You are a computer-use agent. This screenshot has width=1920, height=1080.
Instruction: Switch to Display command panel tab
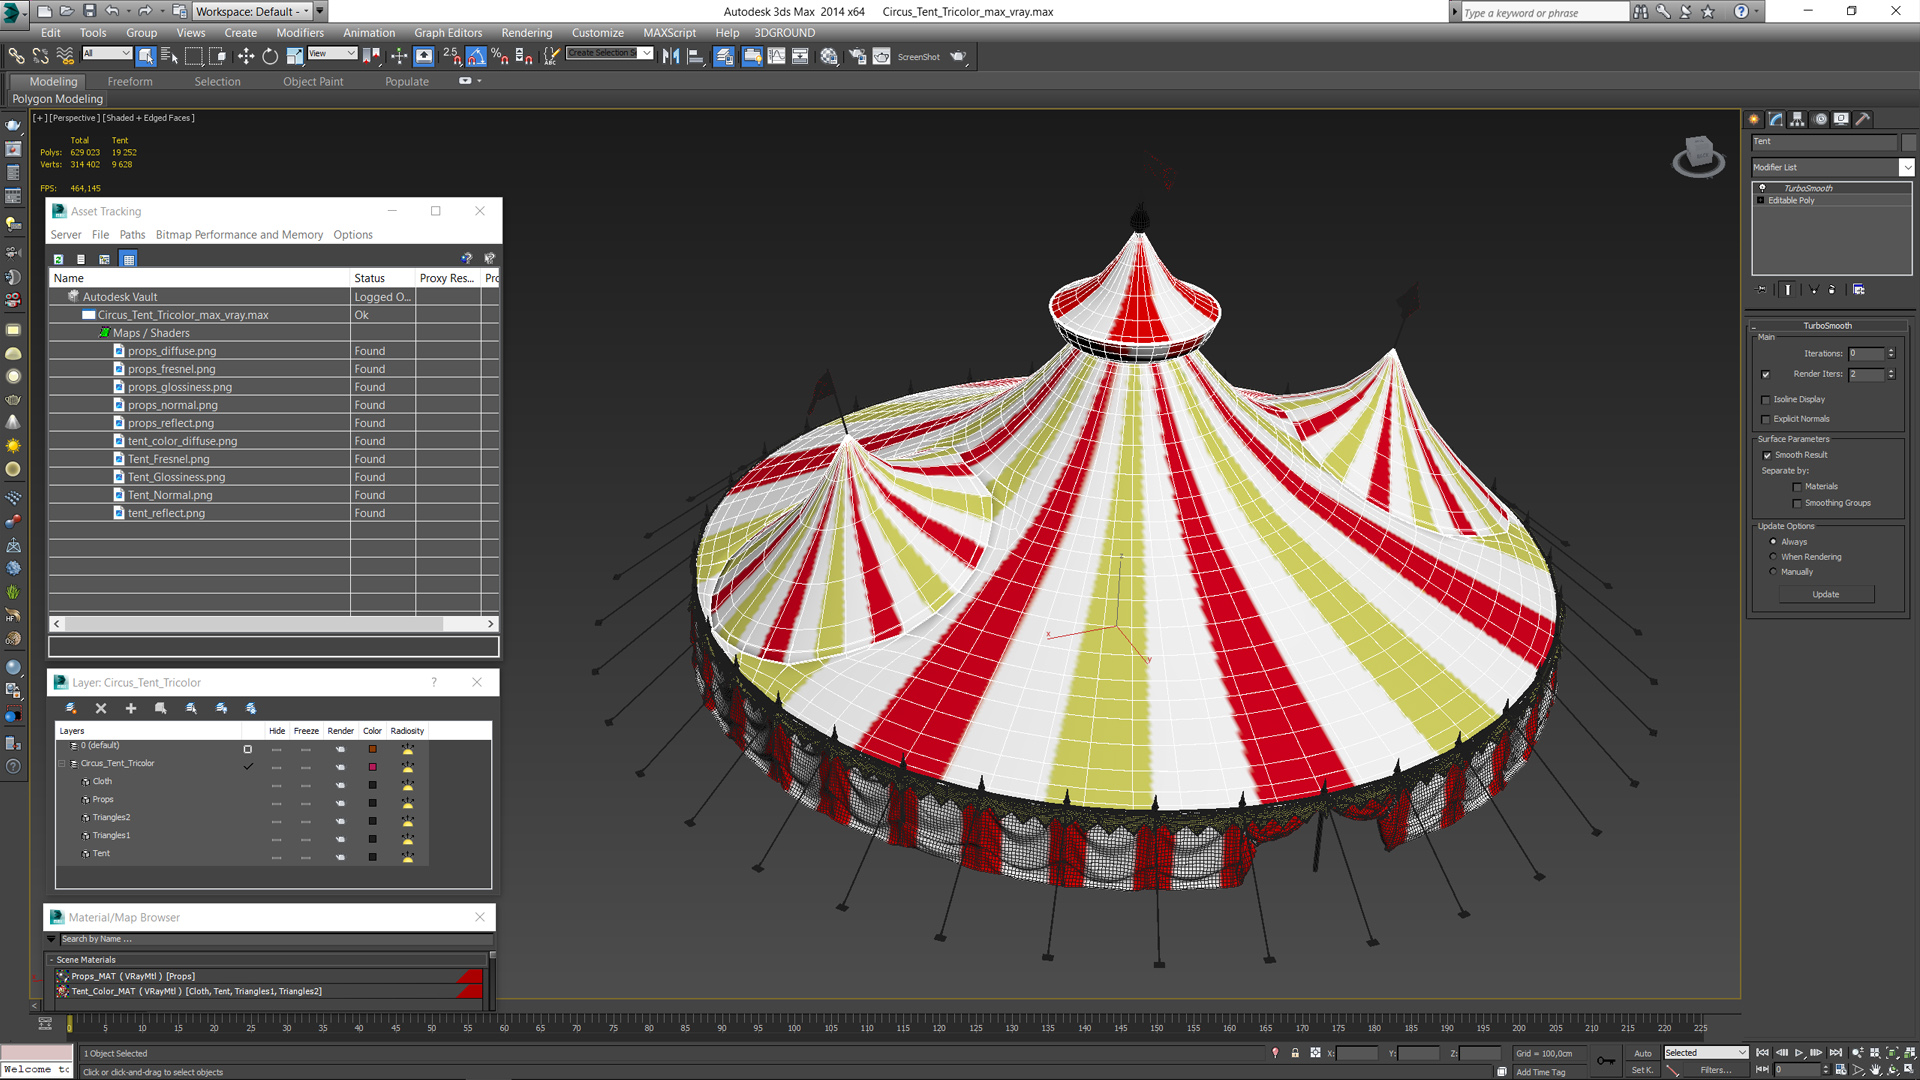click(1841, 119)
